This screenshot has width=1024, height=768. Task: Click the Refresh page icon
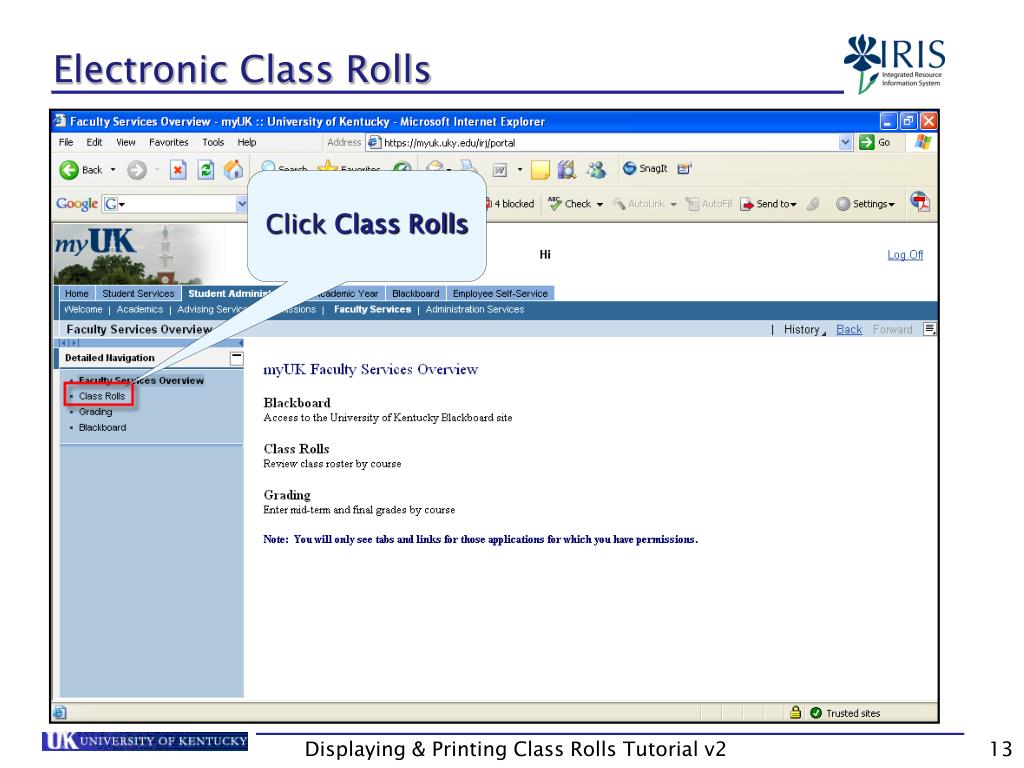[x=206, y=170]
